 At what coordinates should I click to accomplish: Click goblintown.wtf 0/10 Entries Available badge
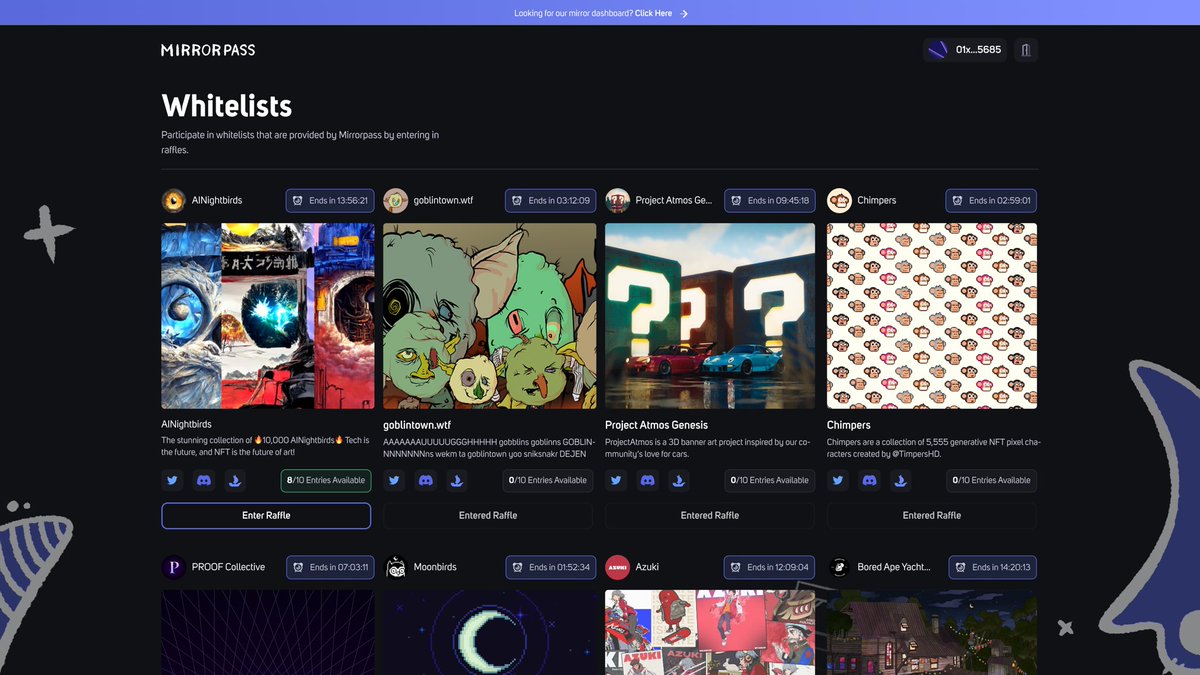[x=548, y=481]
